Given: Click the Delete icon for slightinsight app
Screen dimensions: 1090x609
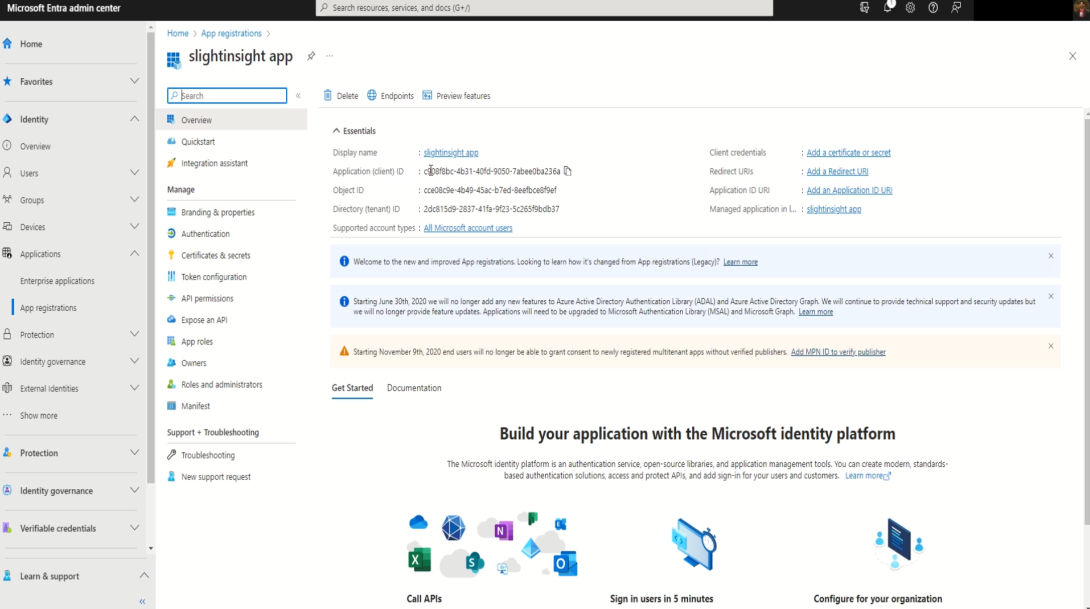Looking at the screenshot, I should pos(341,95).
